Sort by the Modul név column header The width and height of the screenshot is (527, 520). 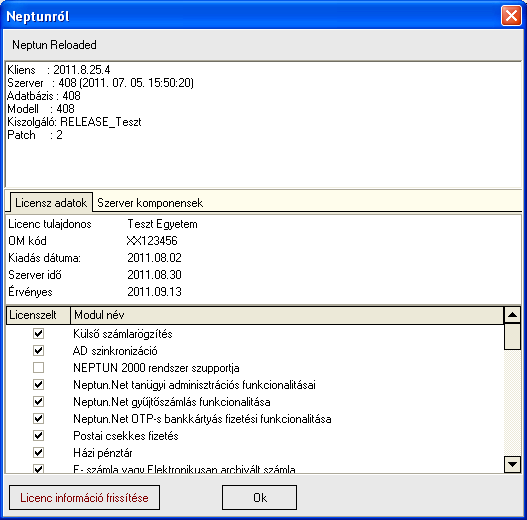(287, 315)
